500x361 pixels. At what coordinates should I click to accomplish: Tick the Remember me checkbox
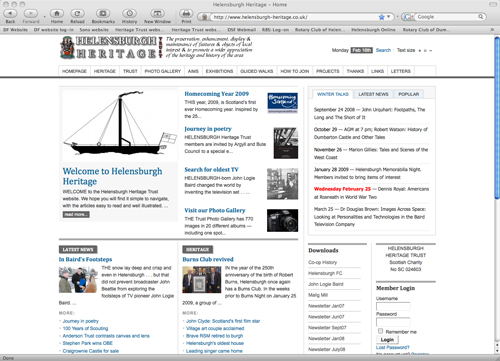[x=380, y=331]
